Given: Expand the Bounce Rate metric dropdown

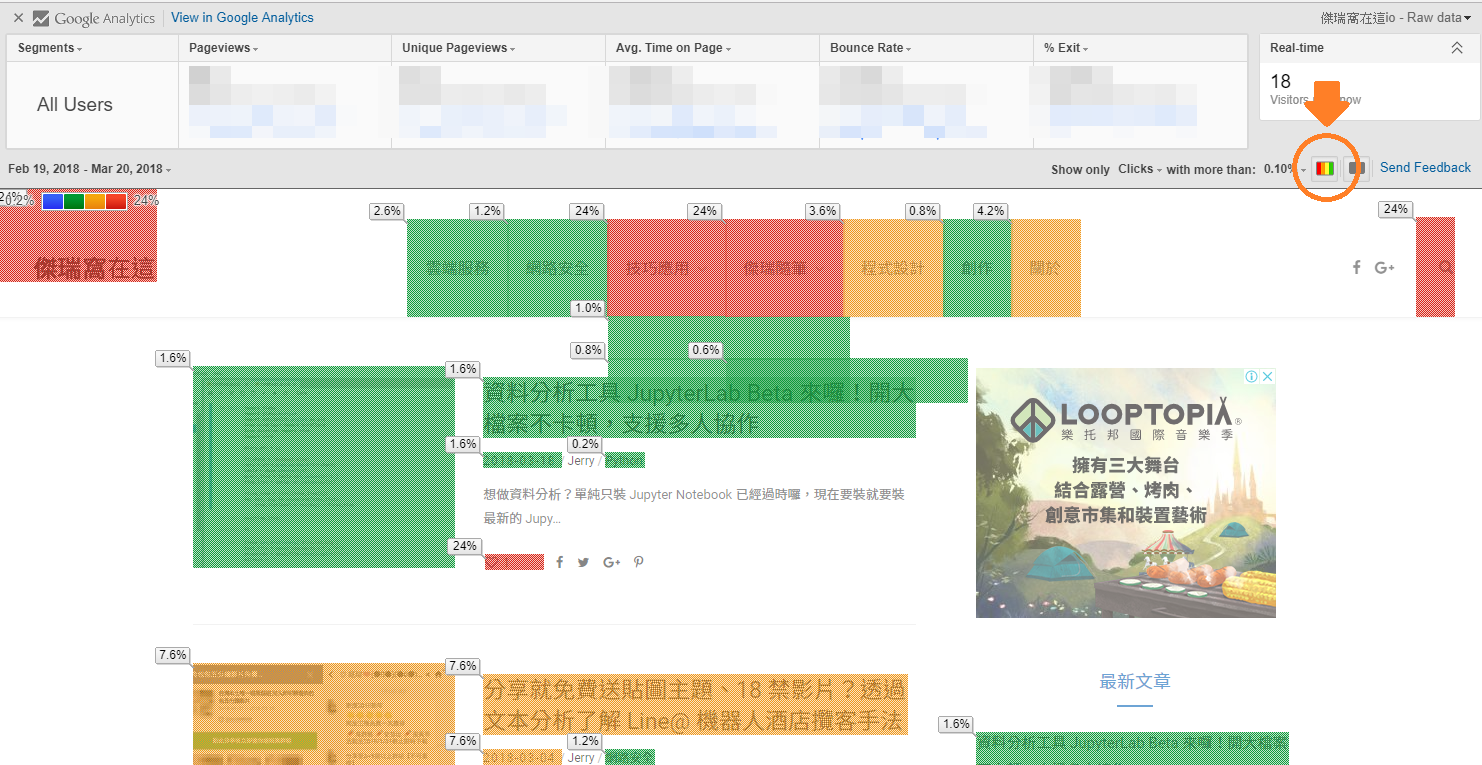Looking at the screenshot, I should (x=871, y=48).
